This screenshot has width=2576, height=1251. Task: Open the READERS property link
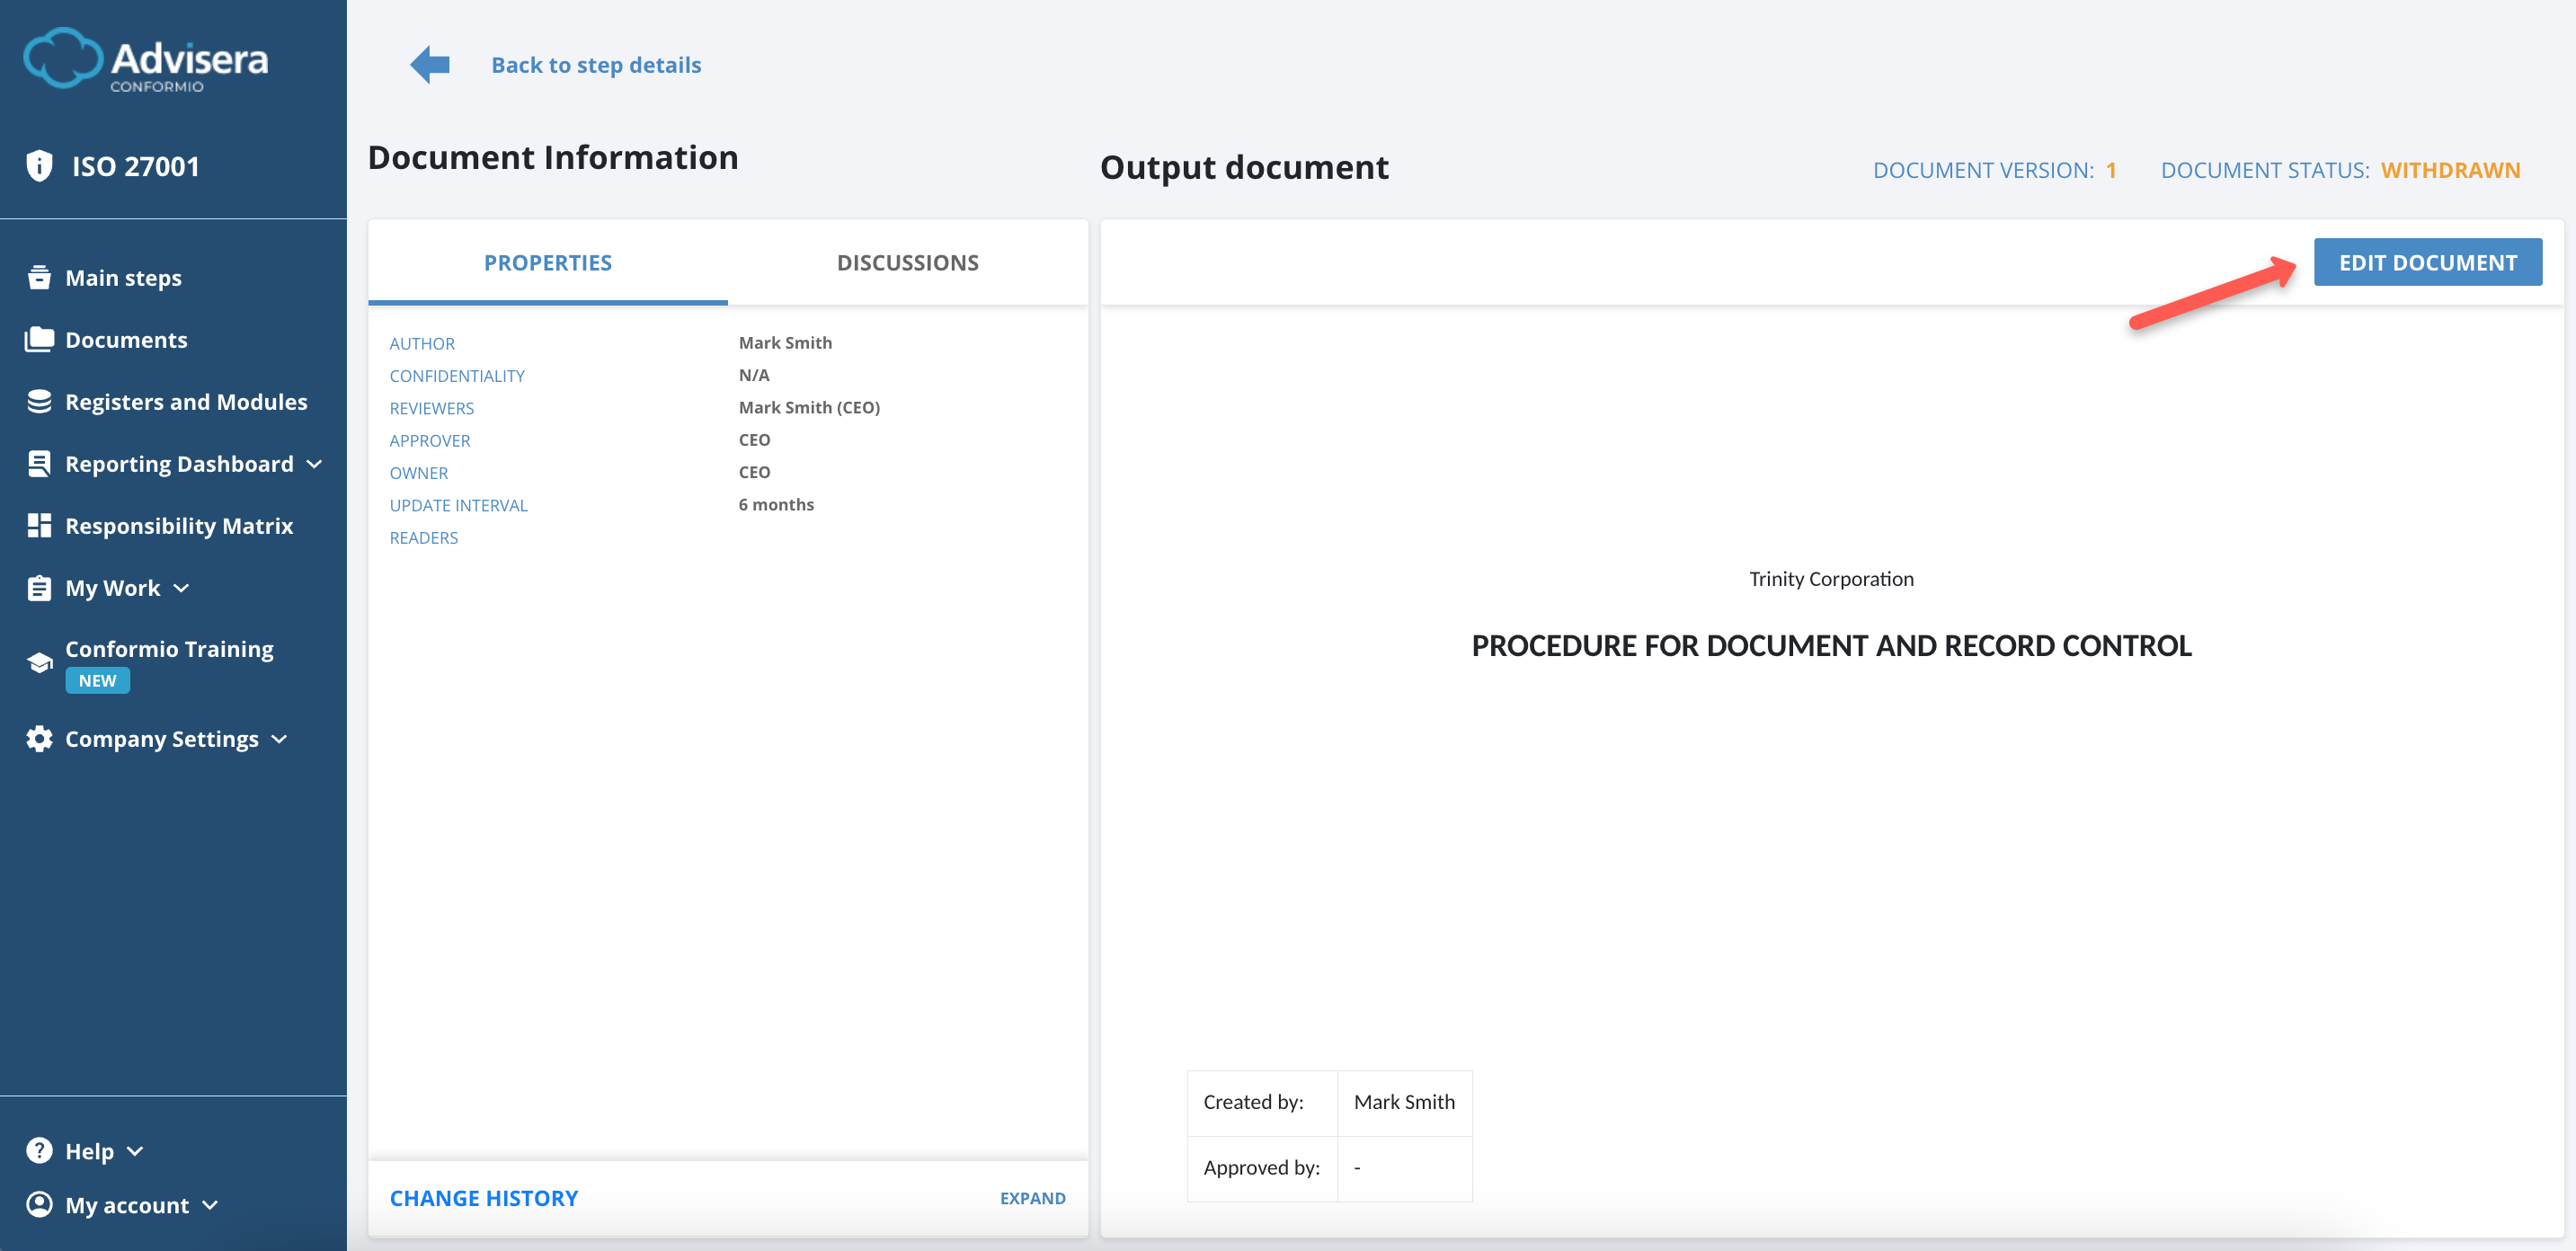pyautogui.click(x=423, y=537)
